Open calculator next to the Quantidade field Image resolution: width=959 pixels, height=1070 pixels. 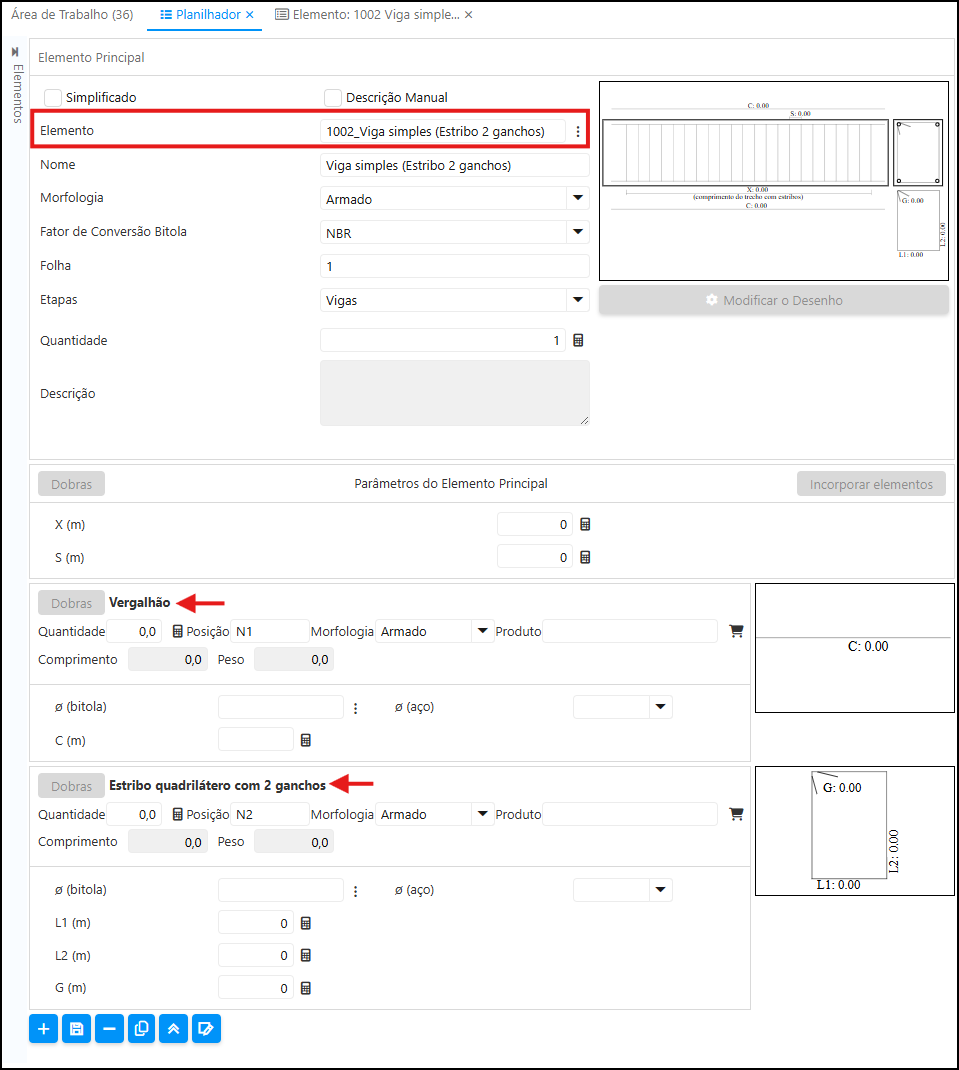pos(578,340)
